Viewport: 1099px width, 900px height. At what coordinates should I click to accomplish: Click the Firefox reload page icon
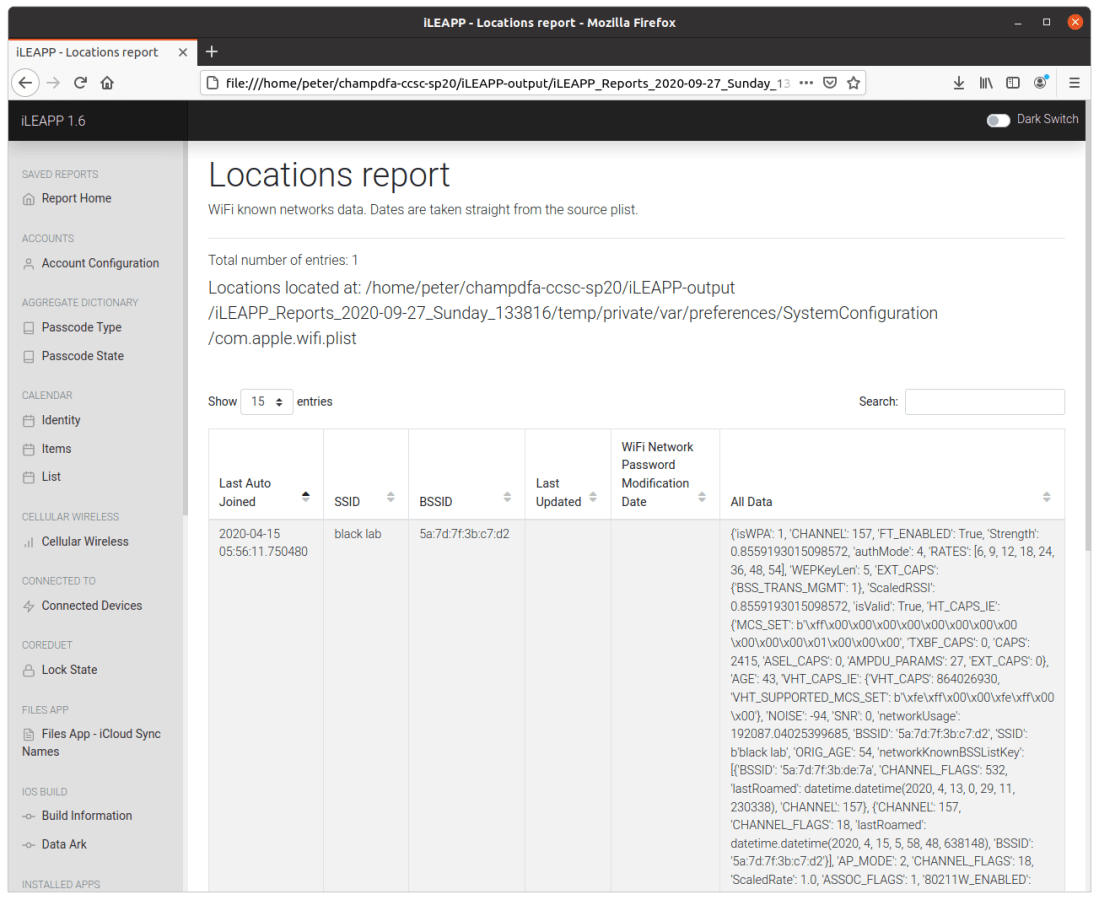pos(80,83)
